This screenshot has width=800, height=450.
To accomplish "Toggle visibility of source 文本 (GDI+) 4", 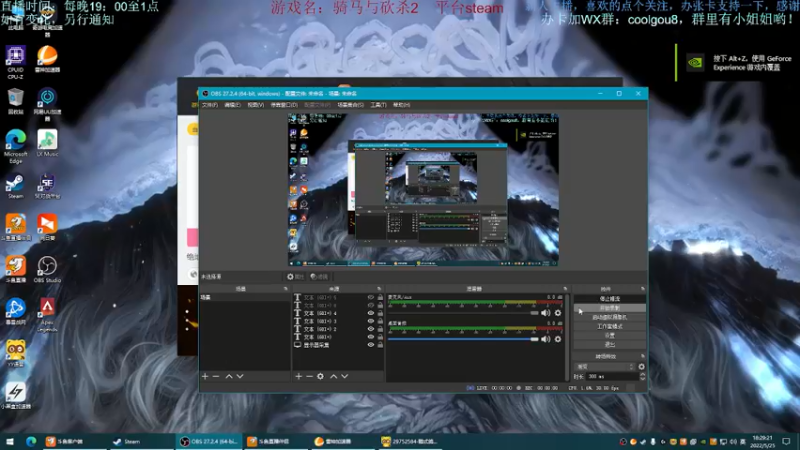I will pos(370,313).
